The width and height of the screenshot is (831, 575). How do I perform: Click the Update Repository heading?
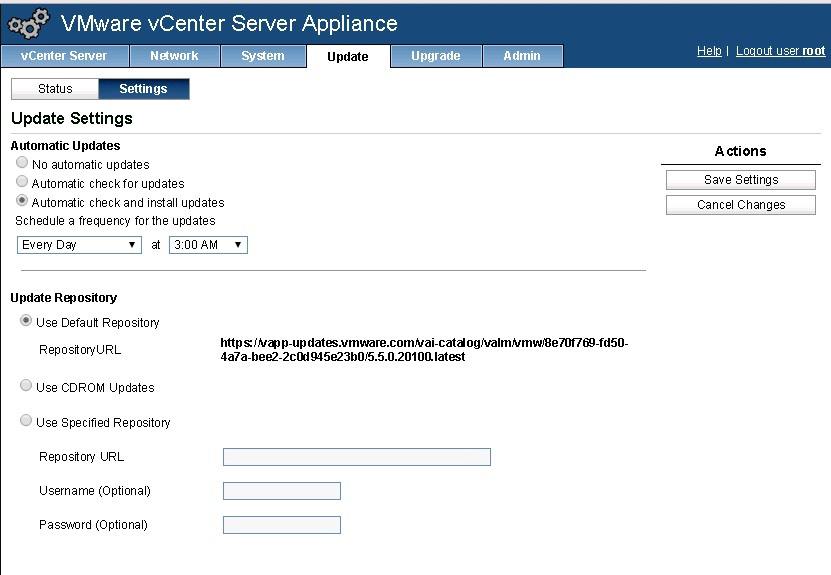tap(64, 298)
